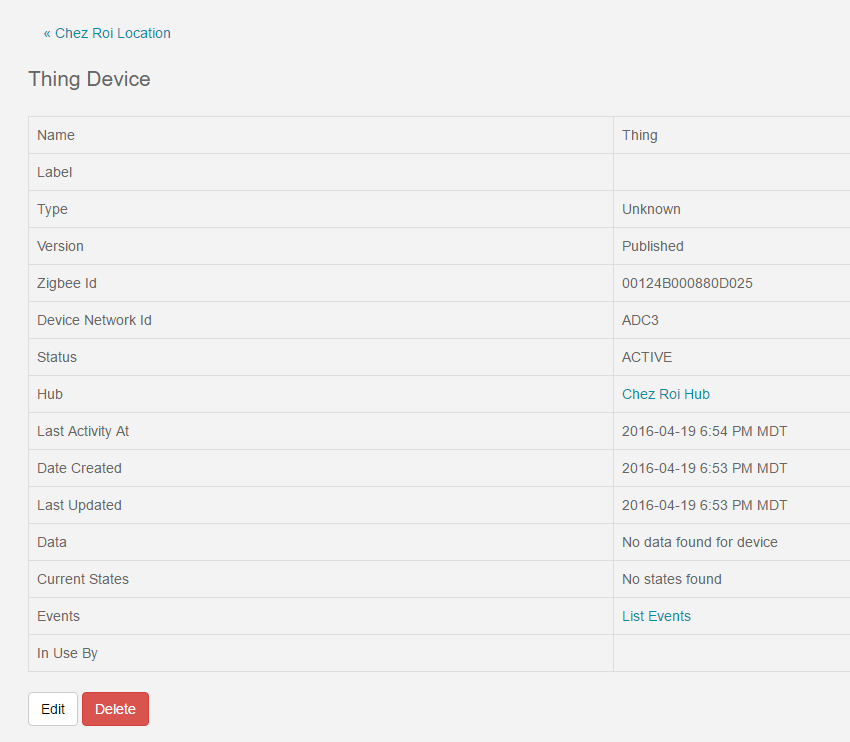Click the Data row label

[x=51, y=542]
